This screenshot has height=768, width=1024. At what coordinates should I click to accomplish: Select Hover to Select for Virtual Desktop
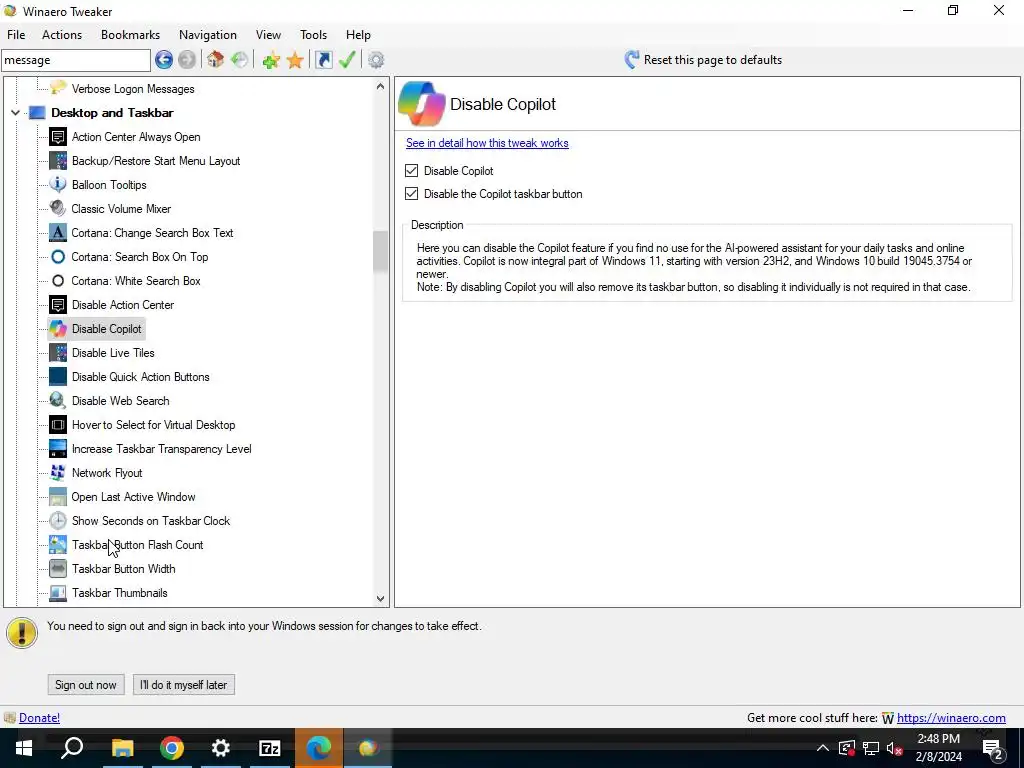point(153,425)
